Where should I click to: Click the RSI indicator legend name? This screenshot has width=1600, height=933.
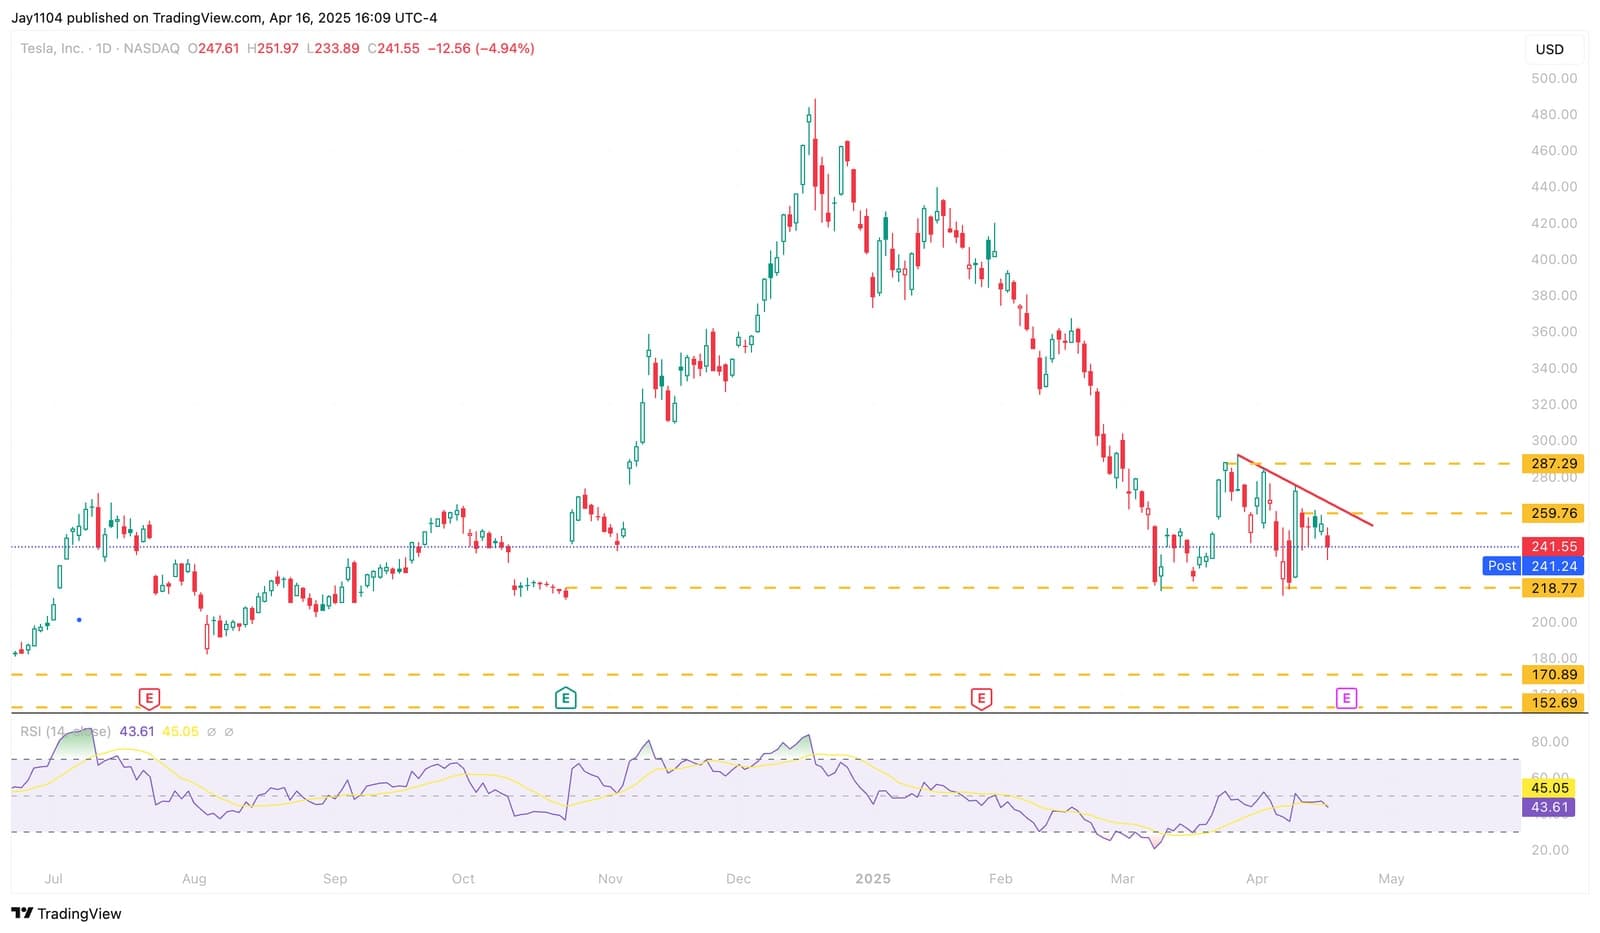click(65, 732)
